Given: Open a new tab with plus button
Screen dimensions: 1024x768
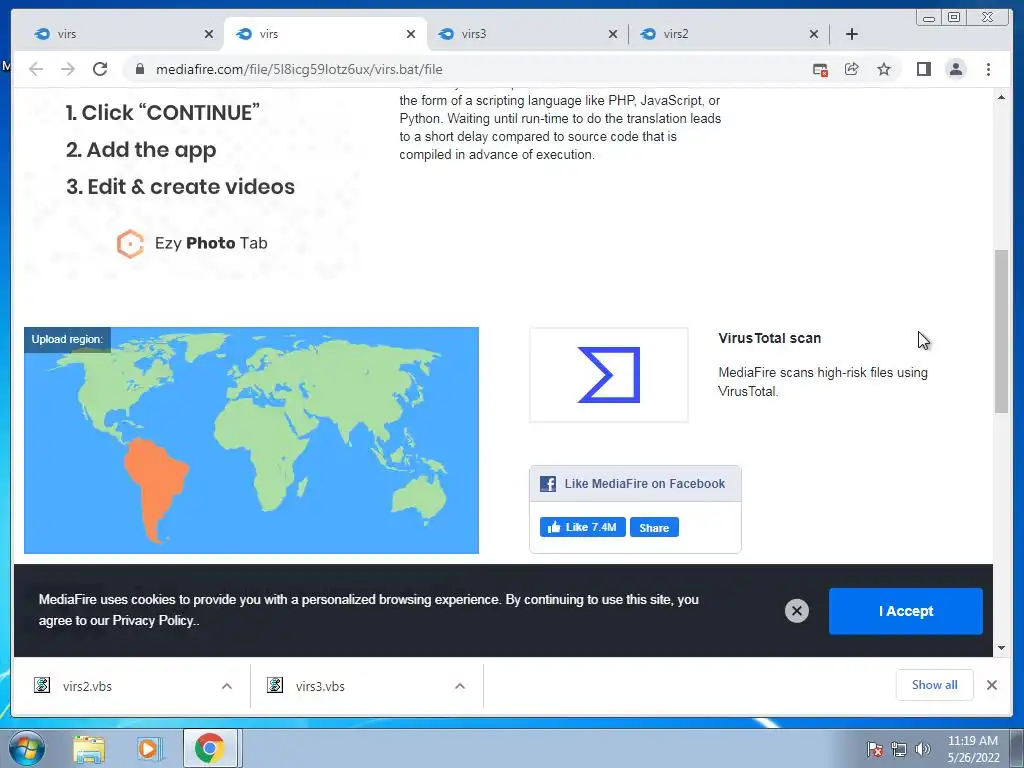Looking at the screenshot, I should (852, 34).
